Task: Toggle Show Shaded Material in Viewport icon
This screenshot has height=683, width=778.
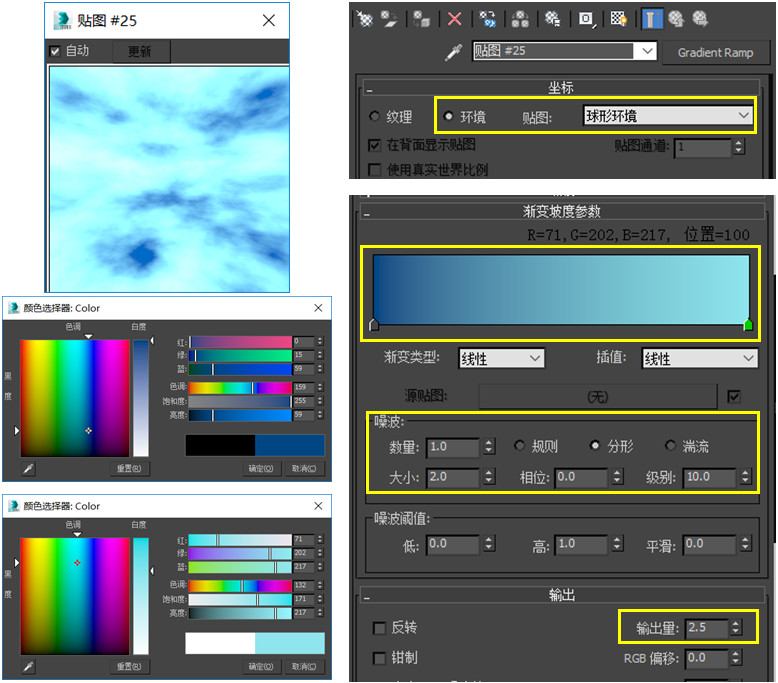Action: coord(618,19)
